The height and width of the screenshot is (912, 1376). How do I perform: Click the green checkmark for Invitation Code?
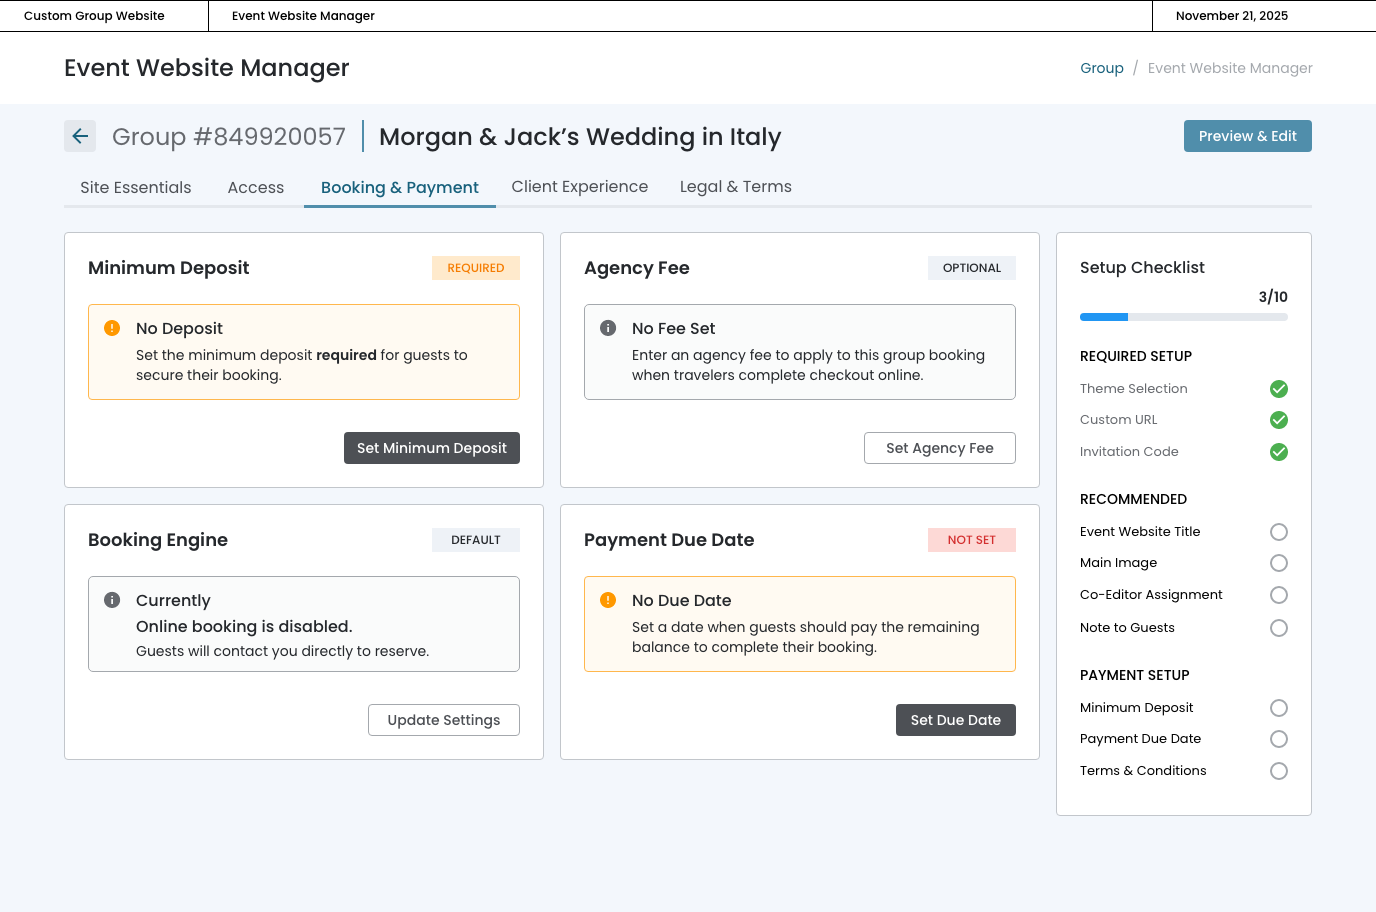1278,452
